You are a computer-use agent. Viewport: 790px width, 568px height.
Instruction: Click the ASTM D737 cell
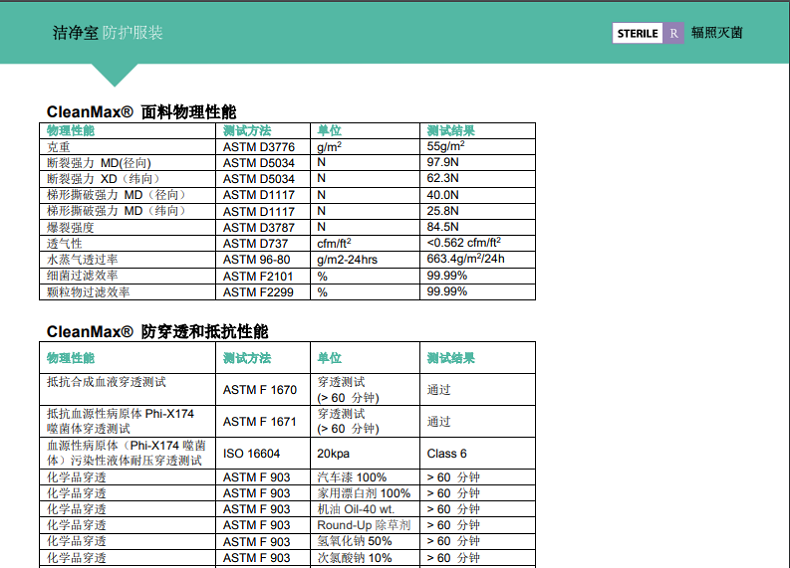coord(254,243)
